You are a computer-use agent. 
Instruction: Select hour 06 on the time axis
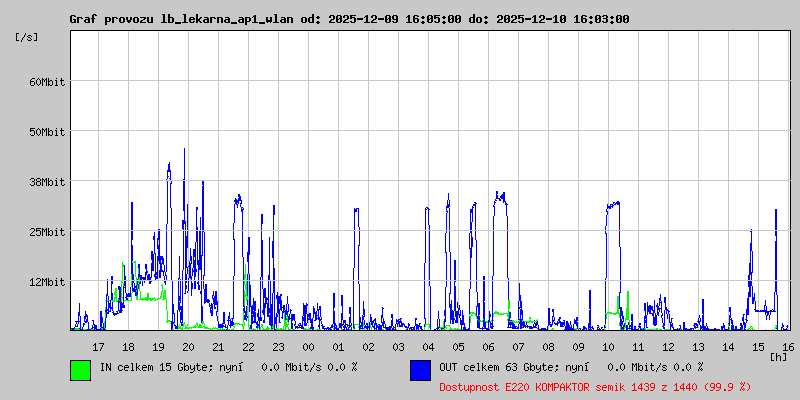click(488, 346)
